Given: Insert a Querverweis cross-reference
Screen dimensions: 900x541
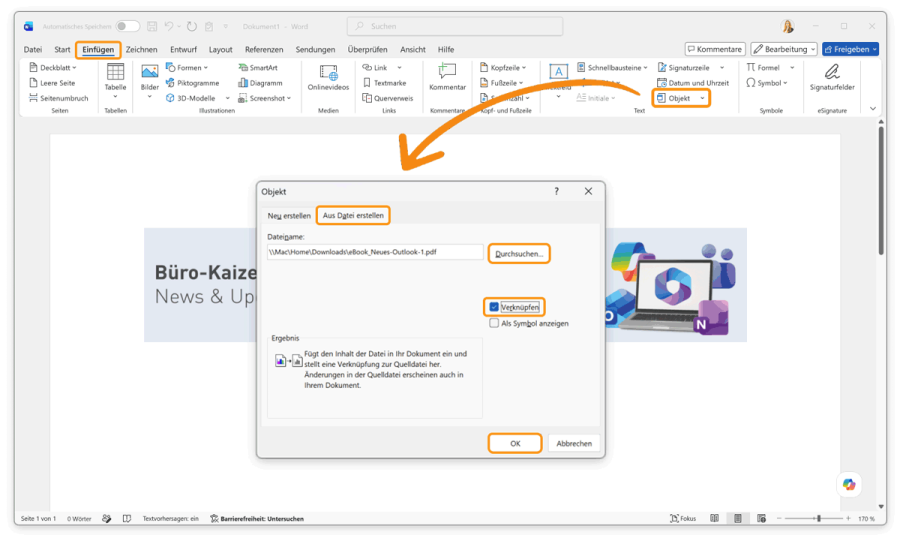Looking at the screenshot, I should [387, 98].
